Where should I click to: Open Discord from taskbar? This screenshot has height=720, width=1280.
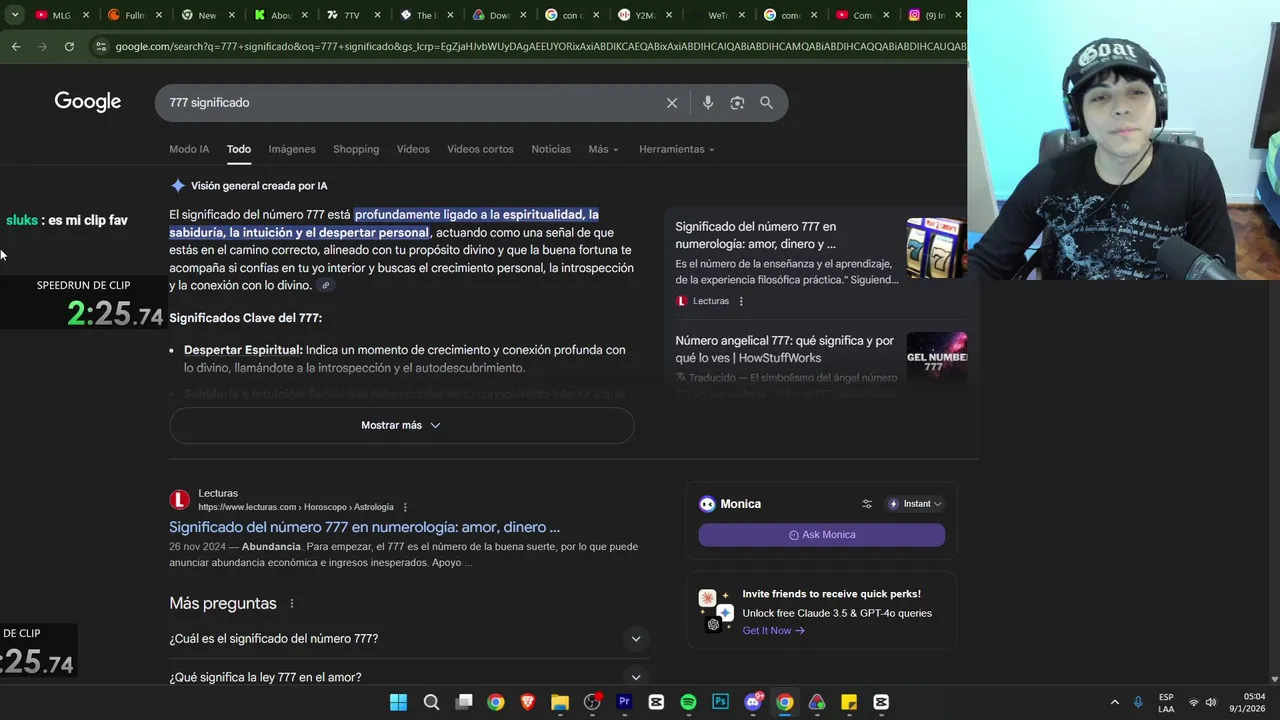753,702
